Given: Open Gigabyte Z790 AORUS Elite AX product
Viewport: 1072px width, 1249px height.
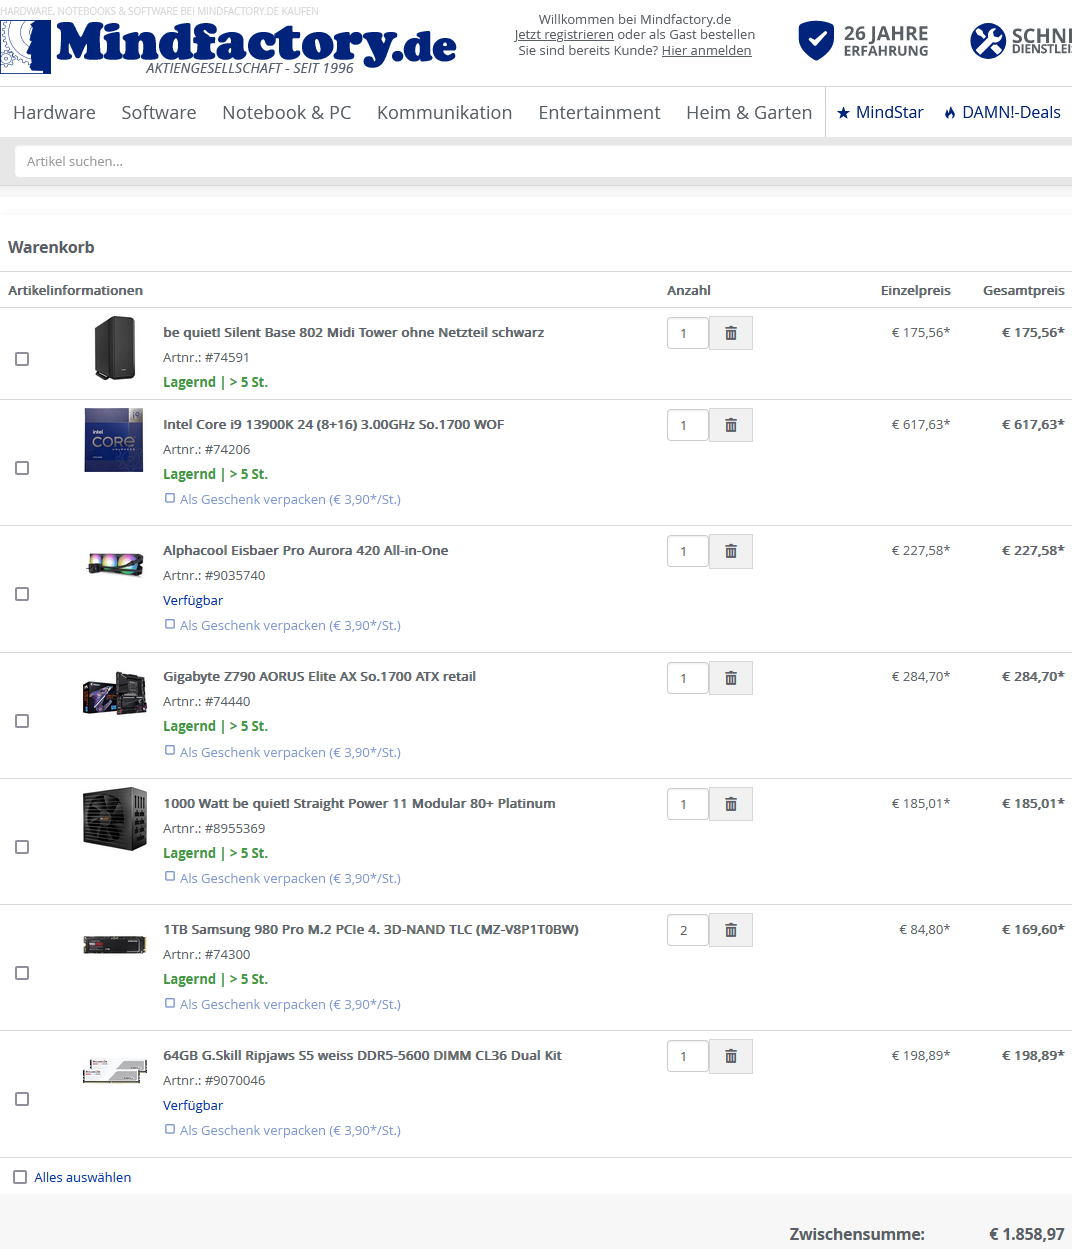Looking at the screenshot, I should (x=319, y=676).
